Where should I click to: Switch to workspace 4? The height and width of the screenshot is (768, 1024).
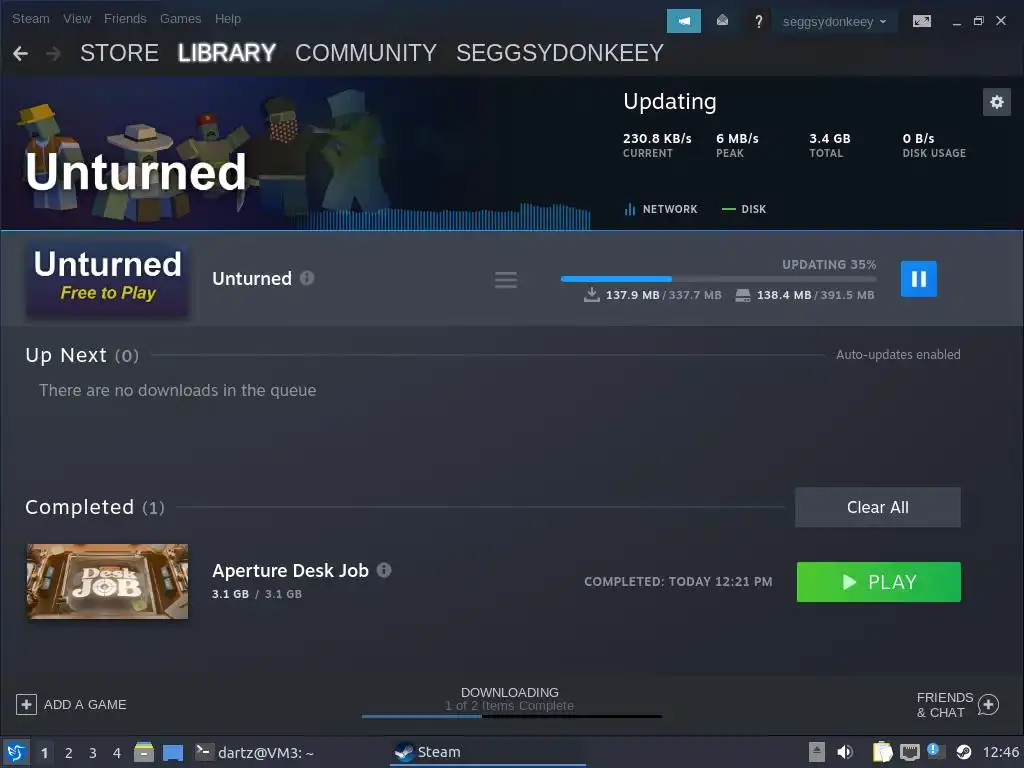117,753
